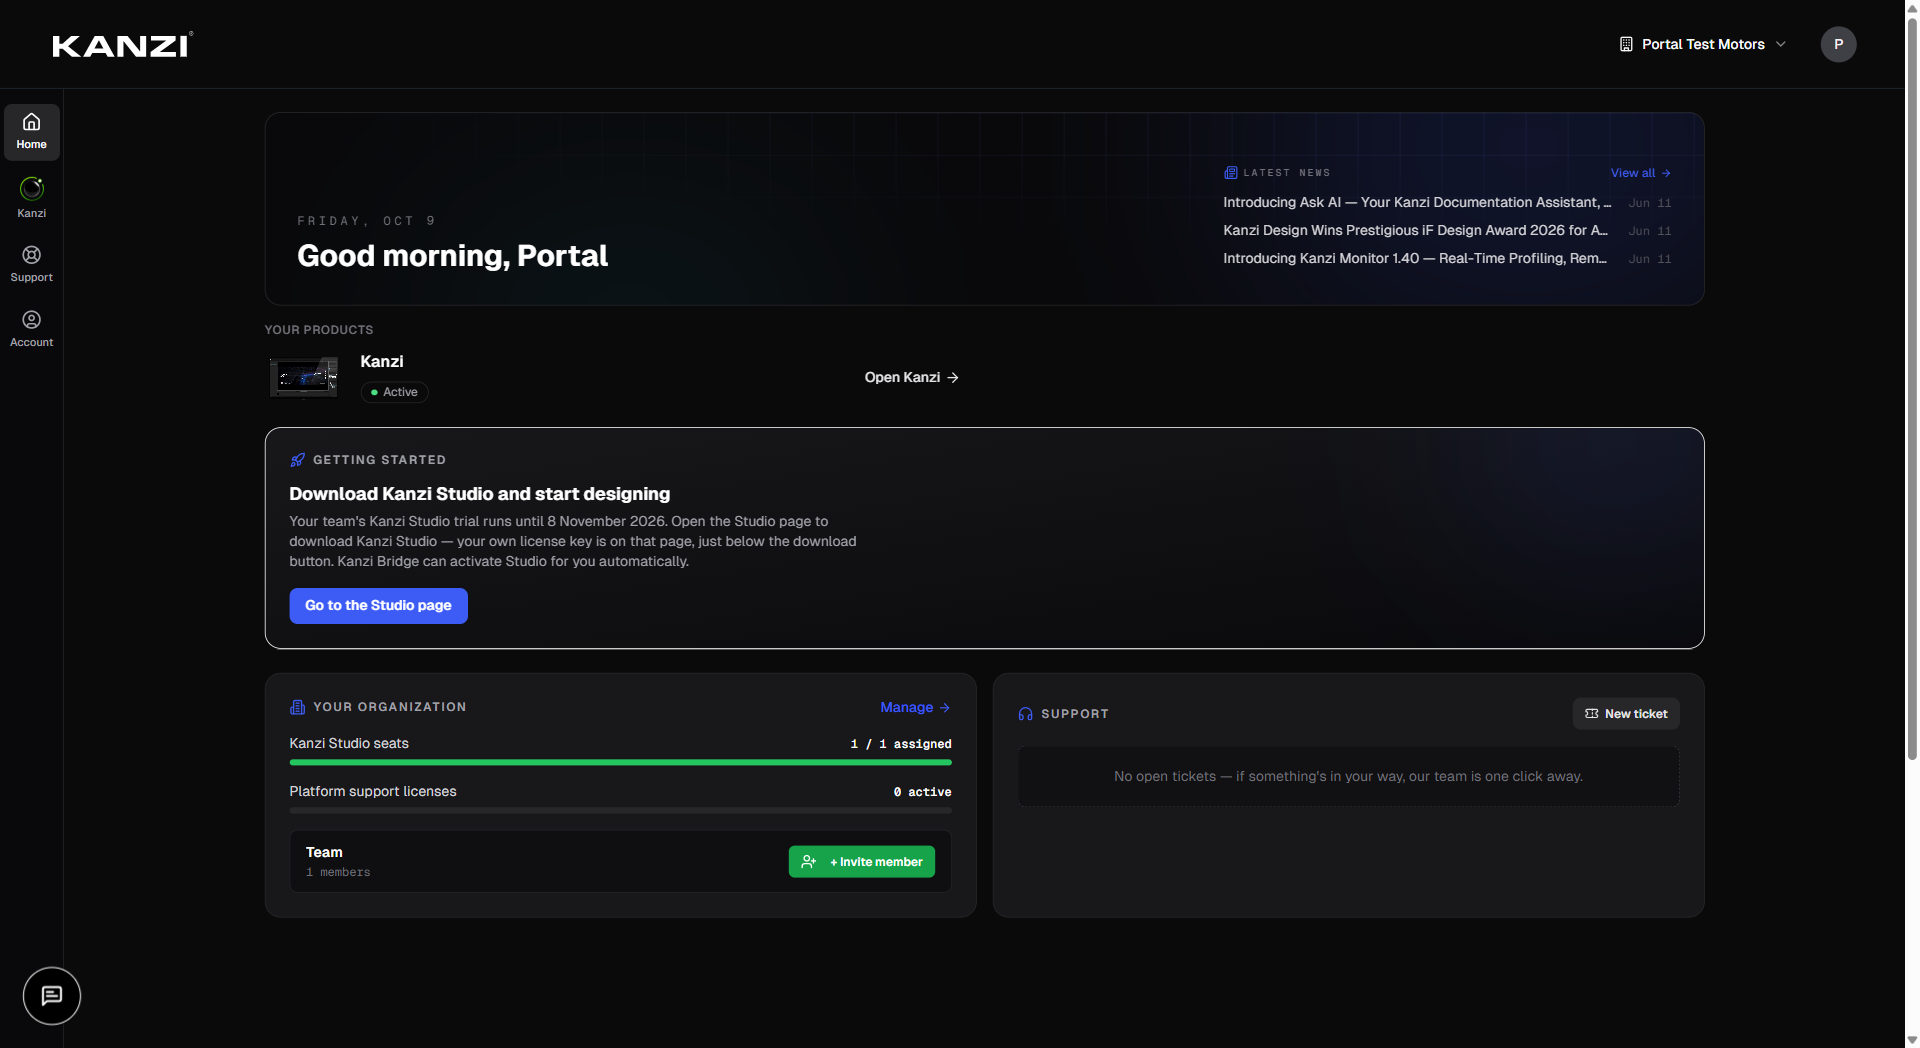Image resolution: width=1920 pixels, height=1048 pixels.
Task: Open the iF Design Award news item
Action: 1447,231
